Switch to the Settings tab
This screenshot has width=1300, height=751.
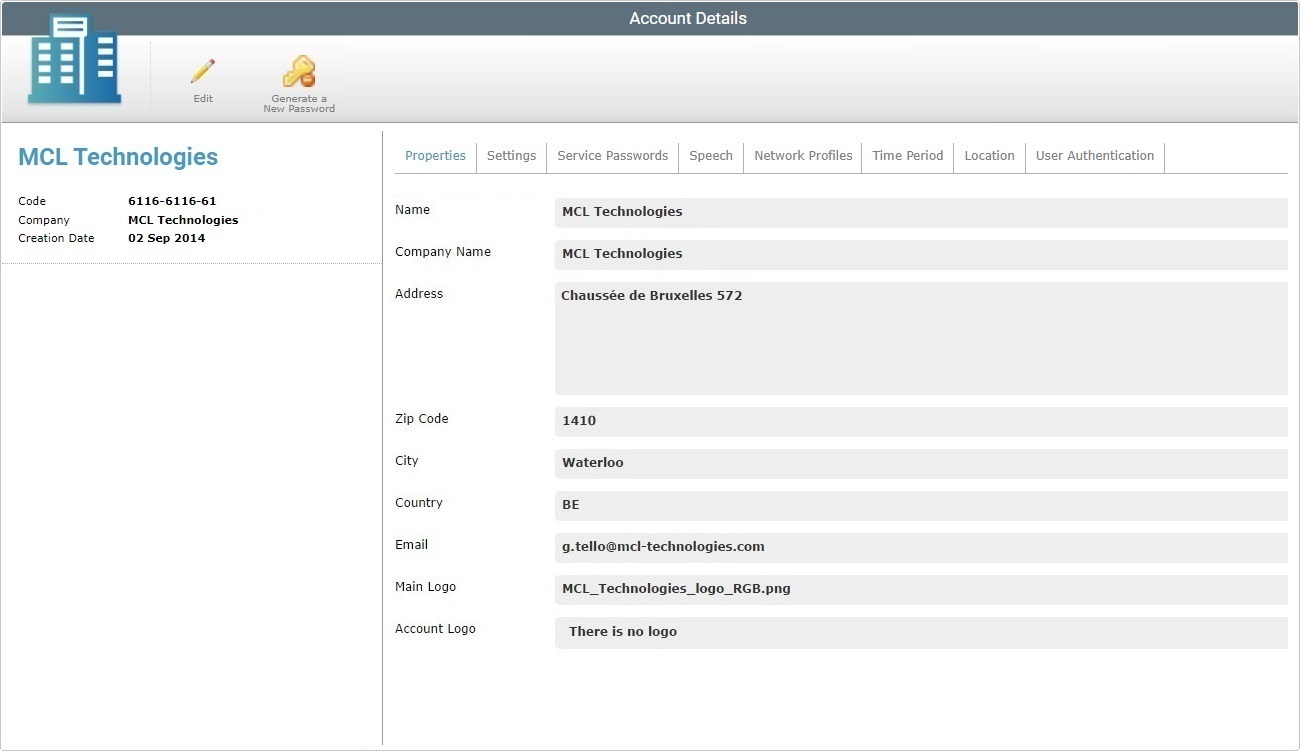pos(511,156)
